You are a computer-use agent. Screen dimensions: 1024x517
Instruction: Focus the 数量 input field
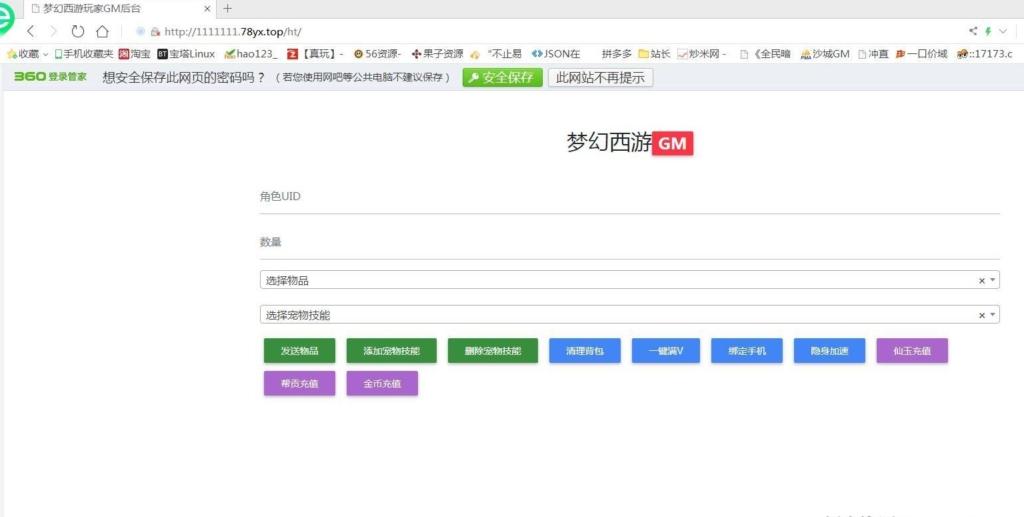click(630, 242)
